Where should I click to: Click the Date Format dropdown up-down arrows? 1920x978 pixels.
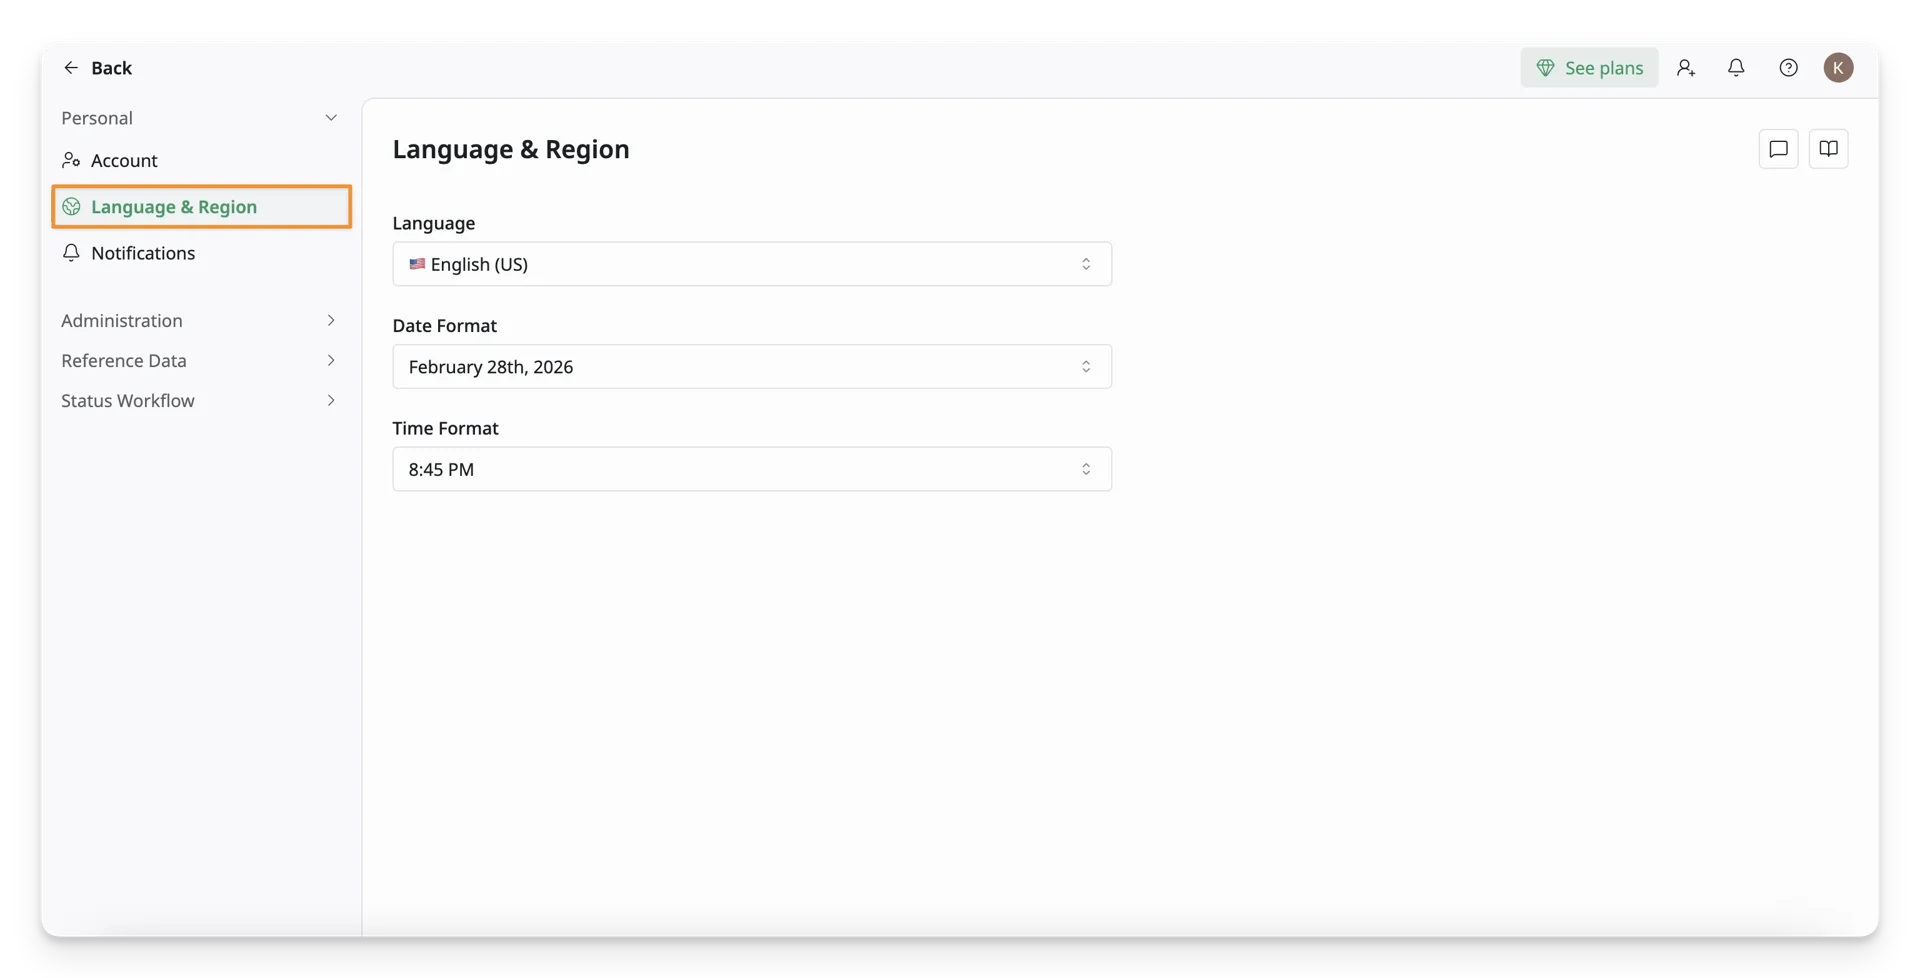pyautogui.click(x=1086, y=367)
